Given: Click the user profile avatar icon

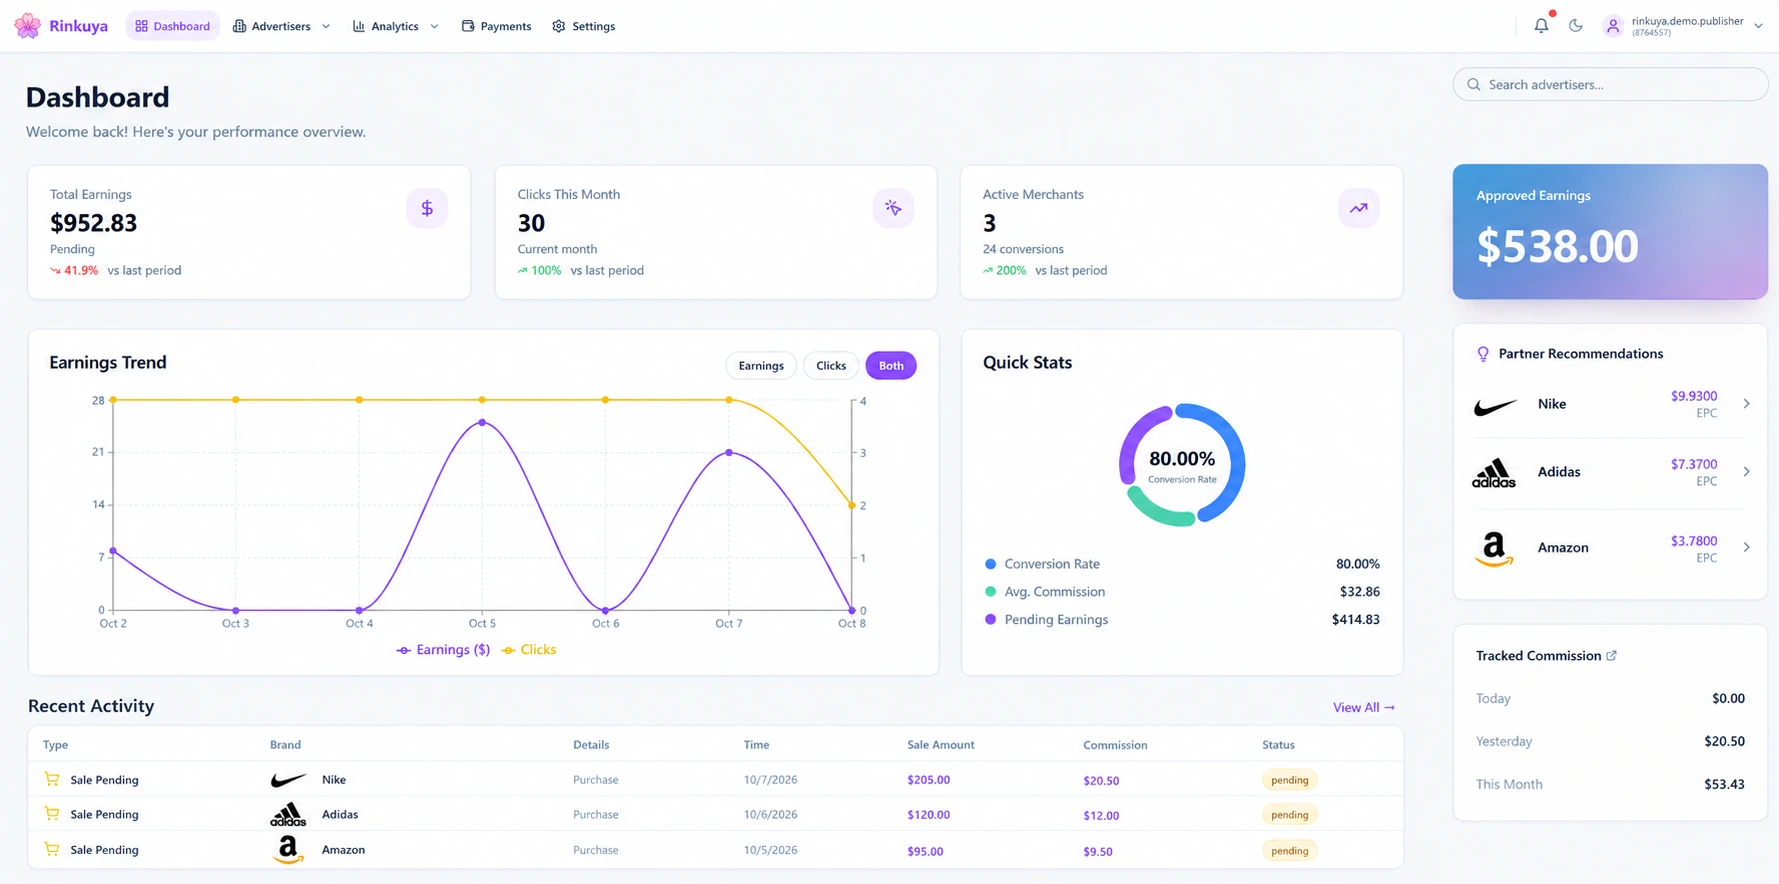Looking at the screenshot, I should (x=1613, y=27).
